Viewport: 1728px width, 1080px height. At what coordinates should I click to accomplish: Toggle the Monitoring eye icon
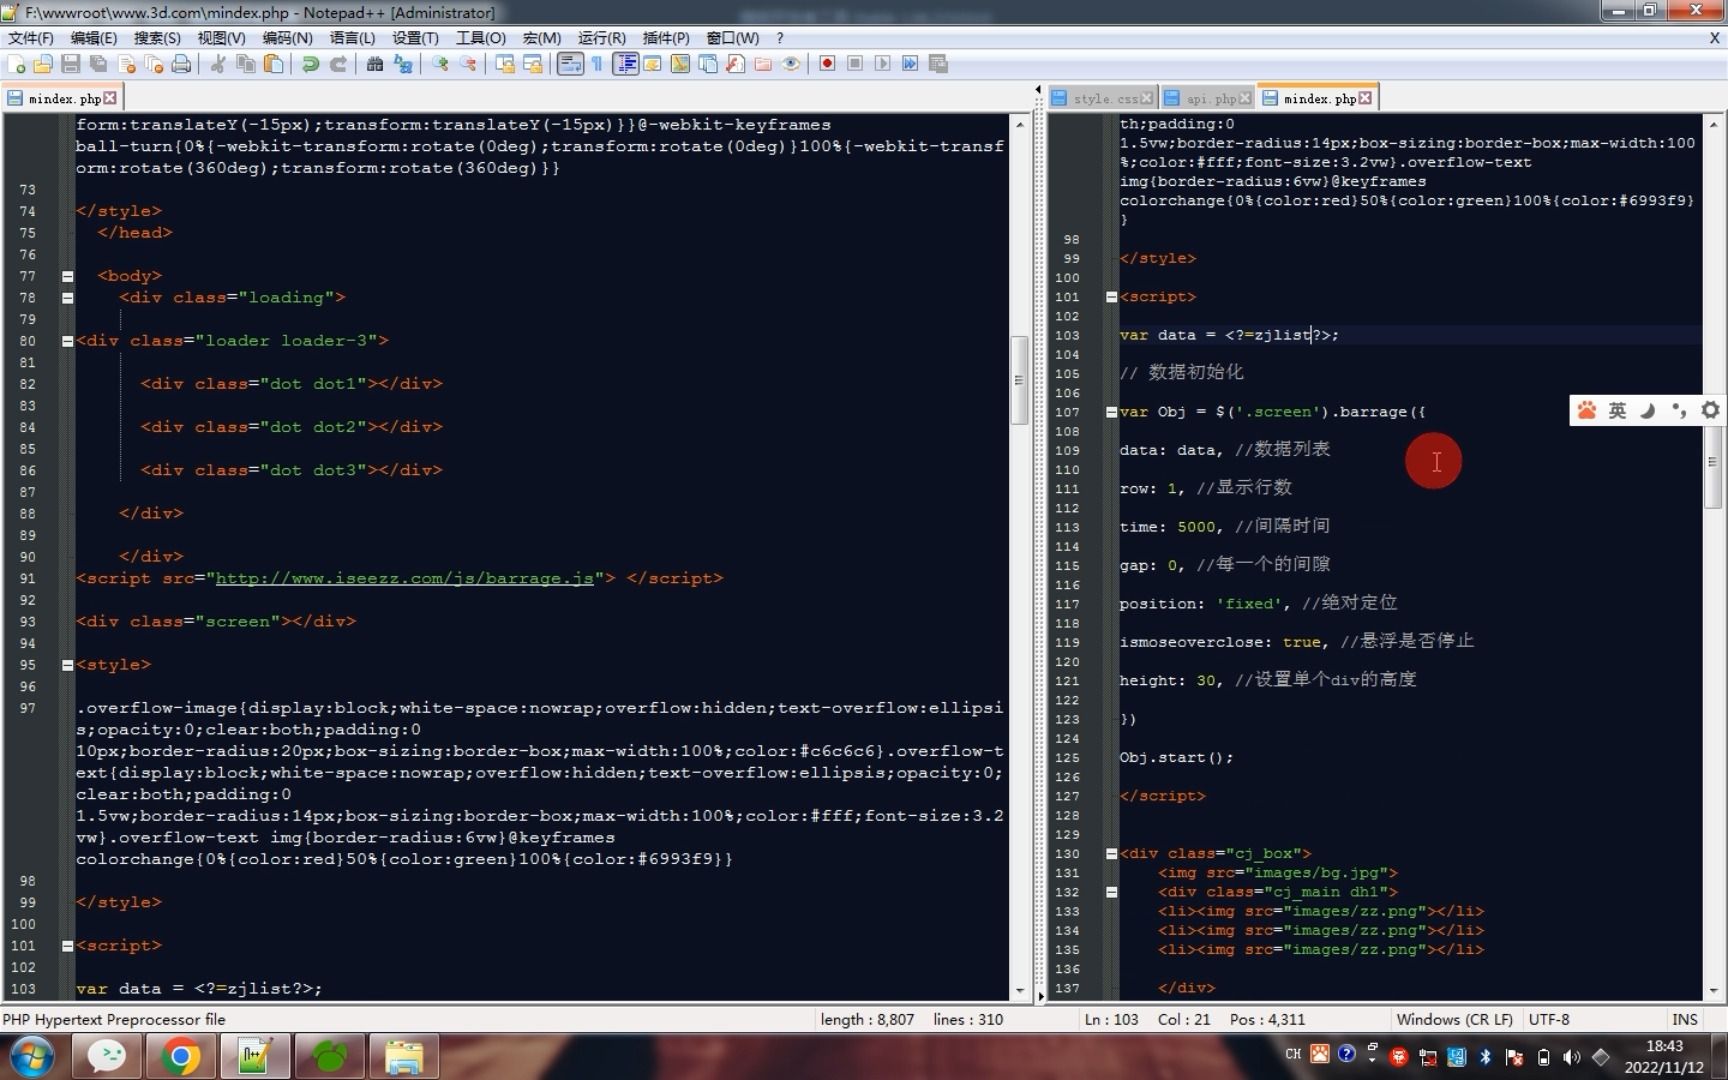pyautogui.click(x=791, y=64)
